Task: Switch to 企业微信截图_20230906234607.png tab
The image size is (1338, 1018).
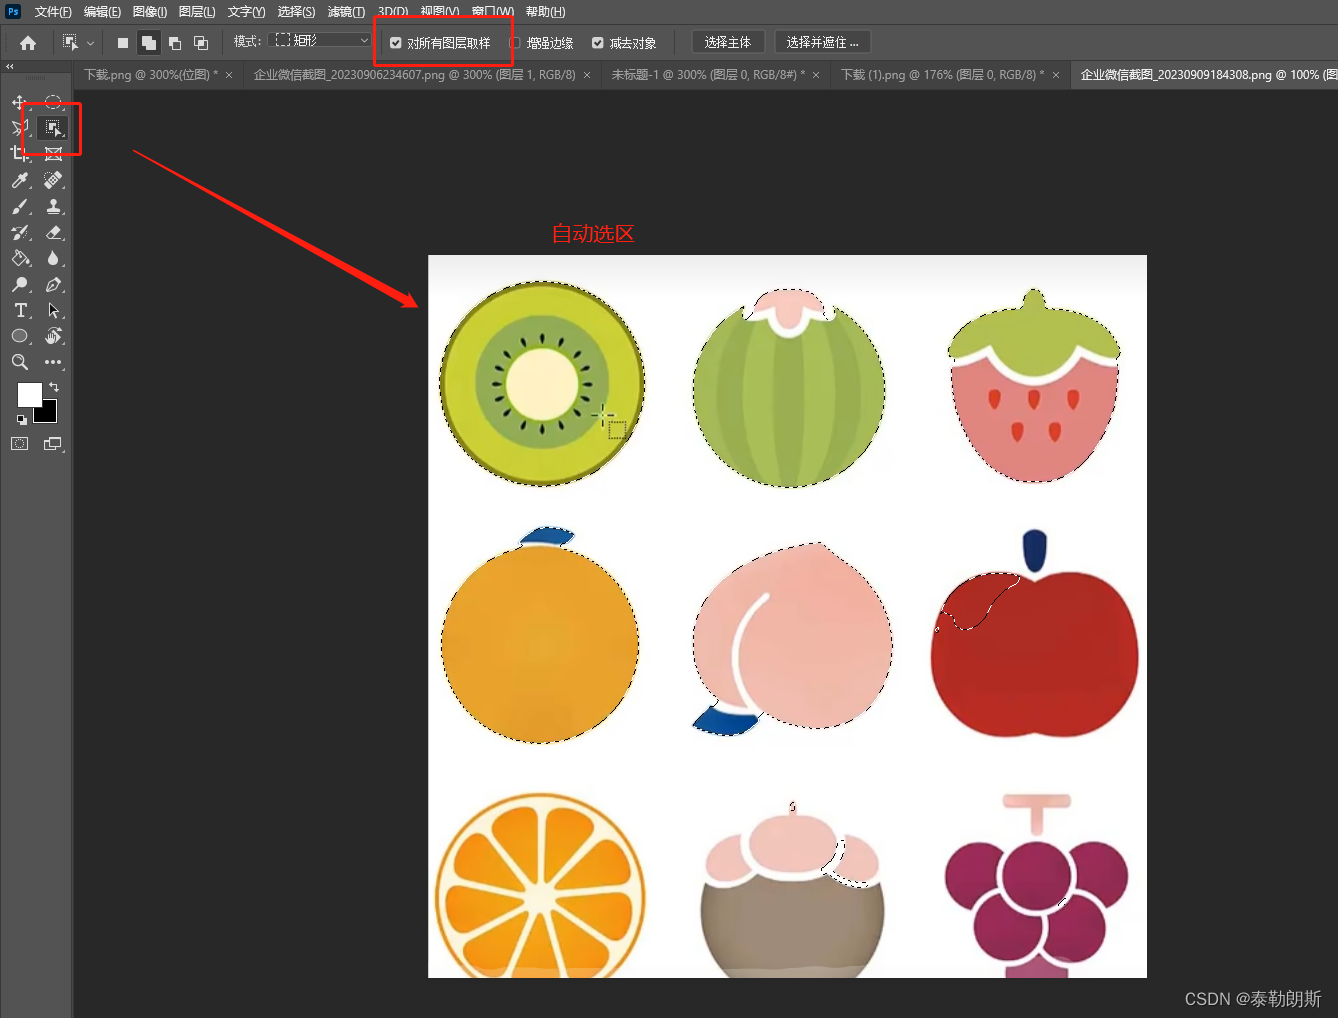Action: coord(414,75)
